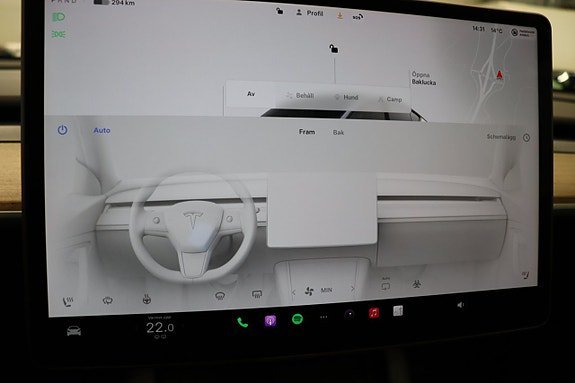Open vehicle controls with the car icon
575x383 pixels.
coord(74,331)
